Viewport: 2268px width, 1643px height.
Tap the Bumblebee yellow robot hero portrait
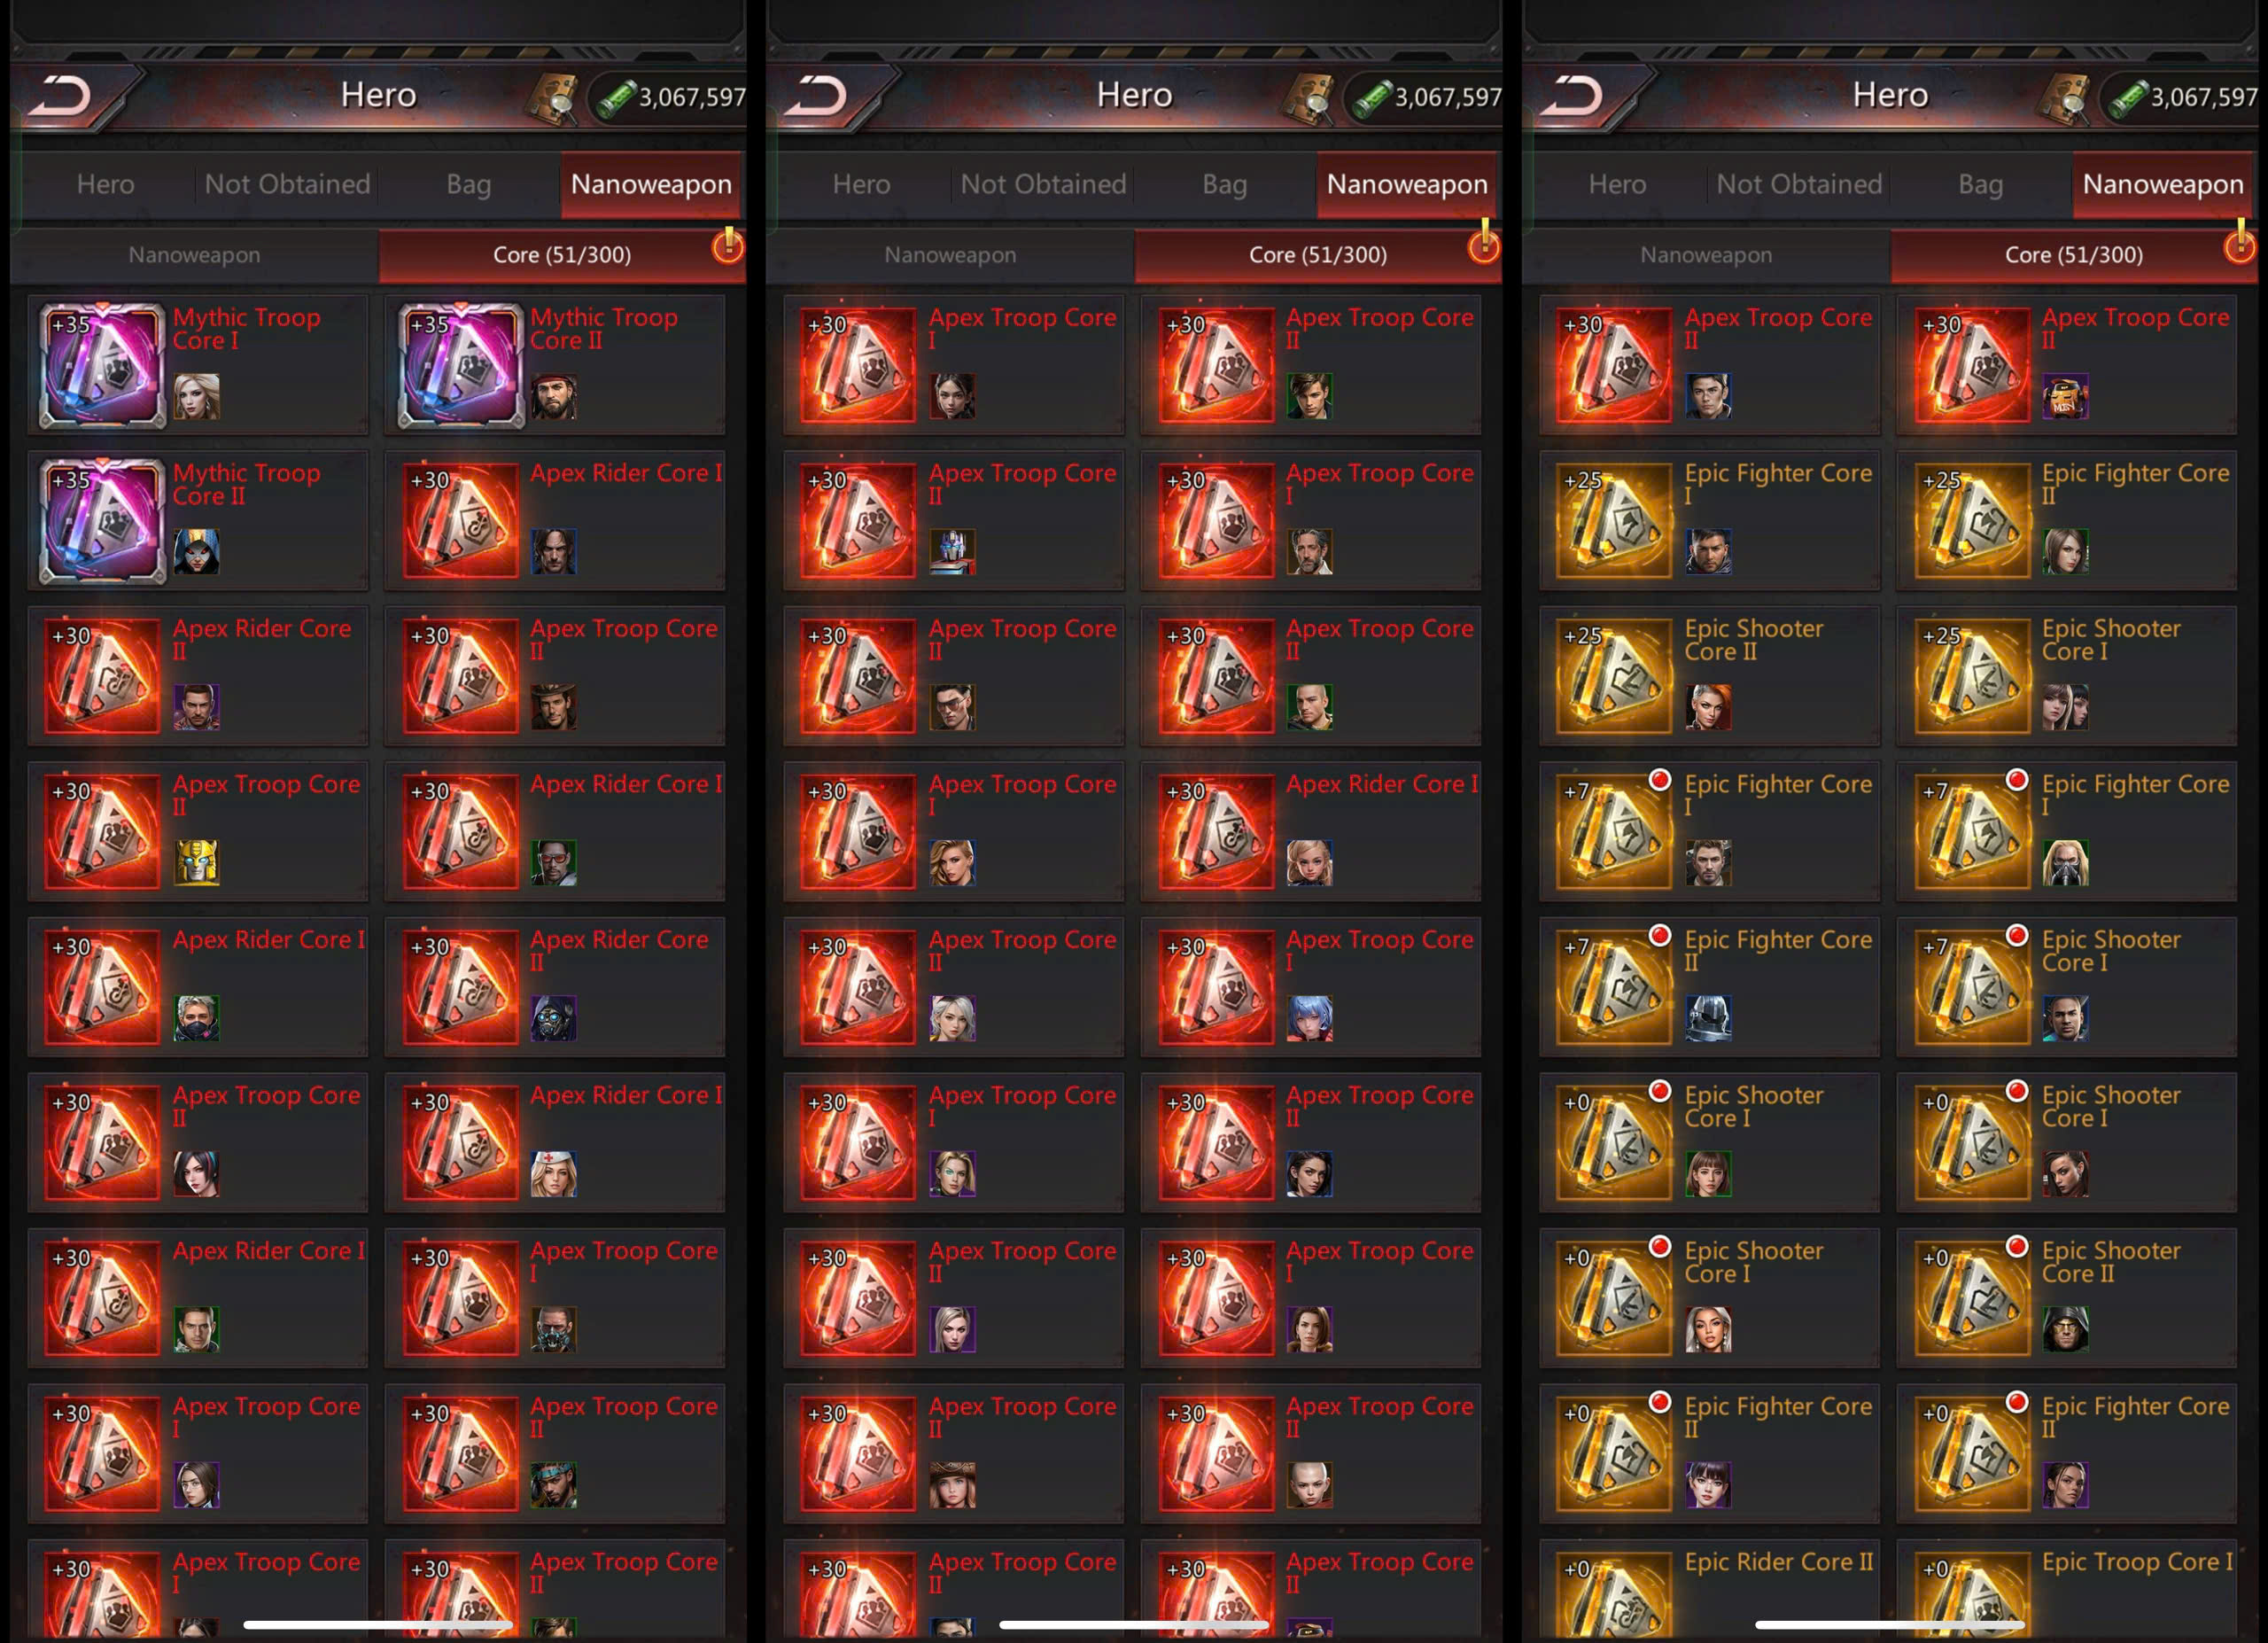click(197, 863)
